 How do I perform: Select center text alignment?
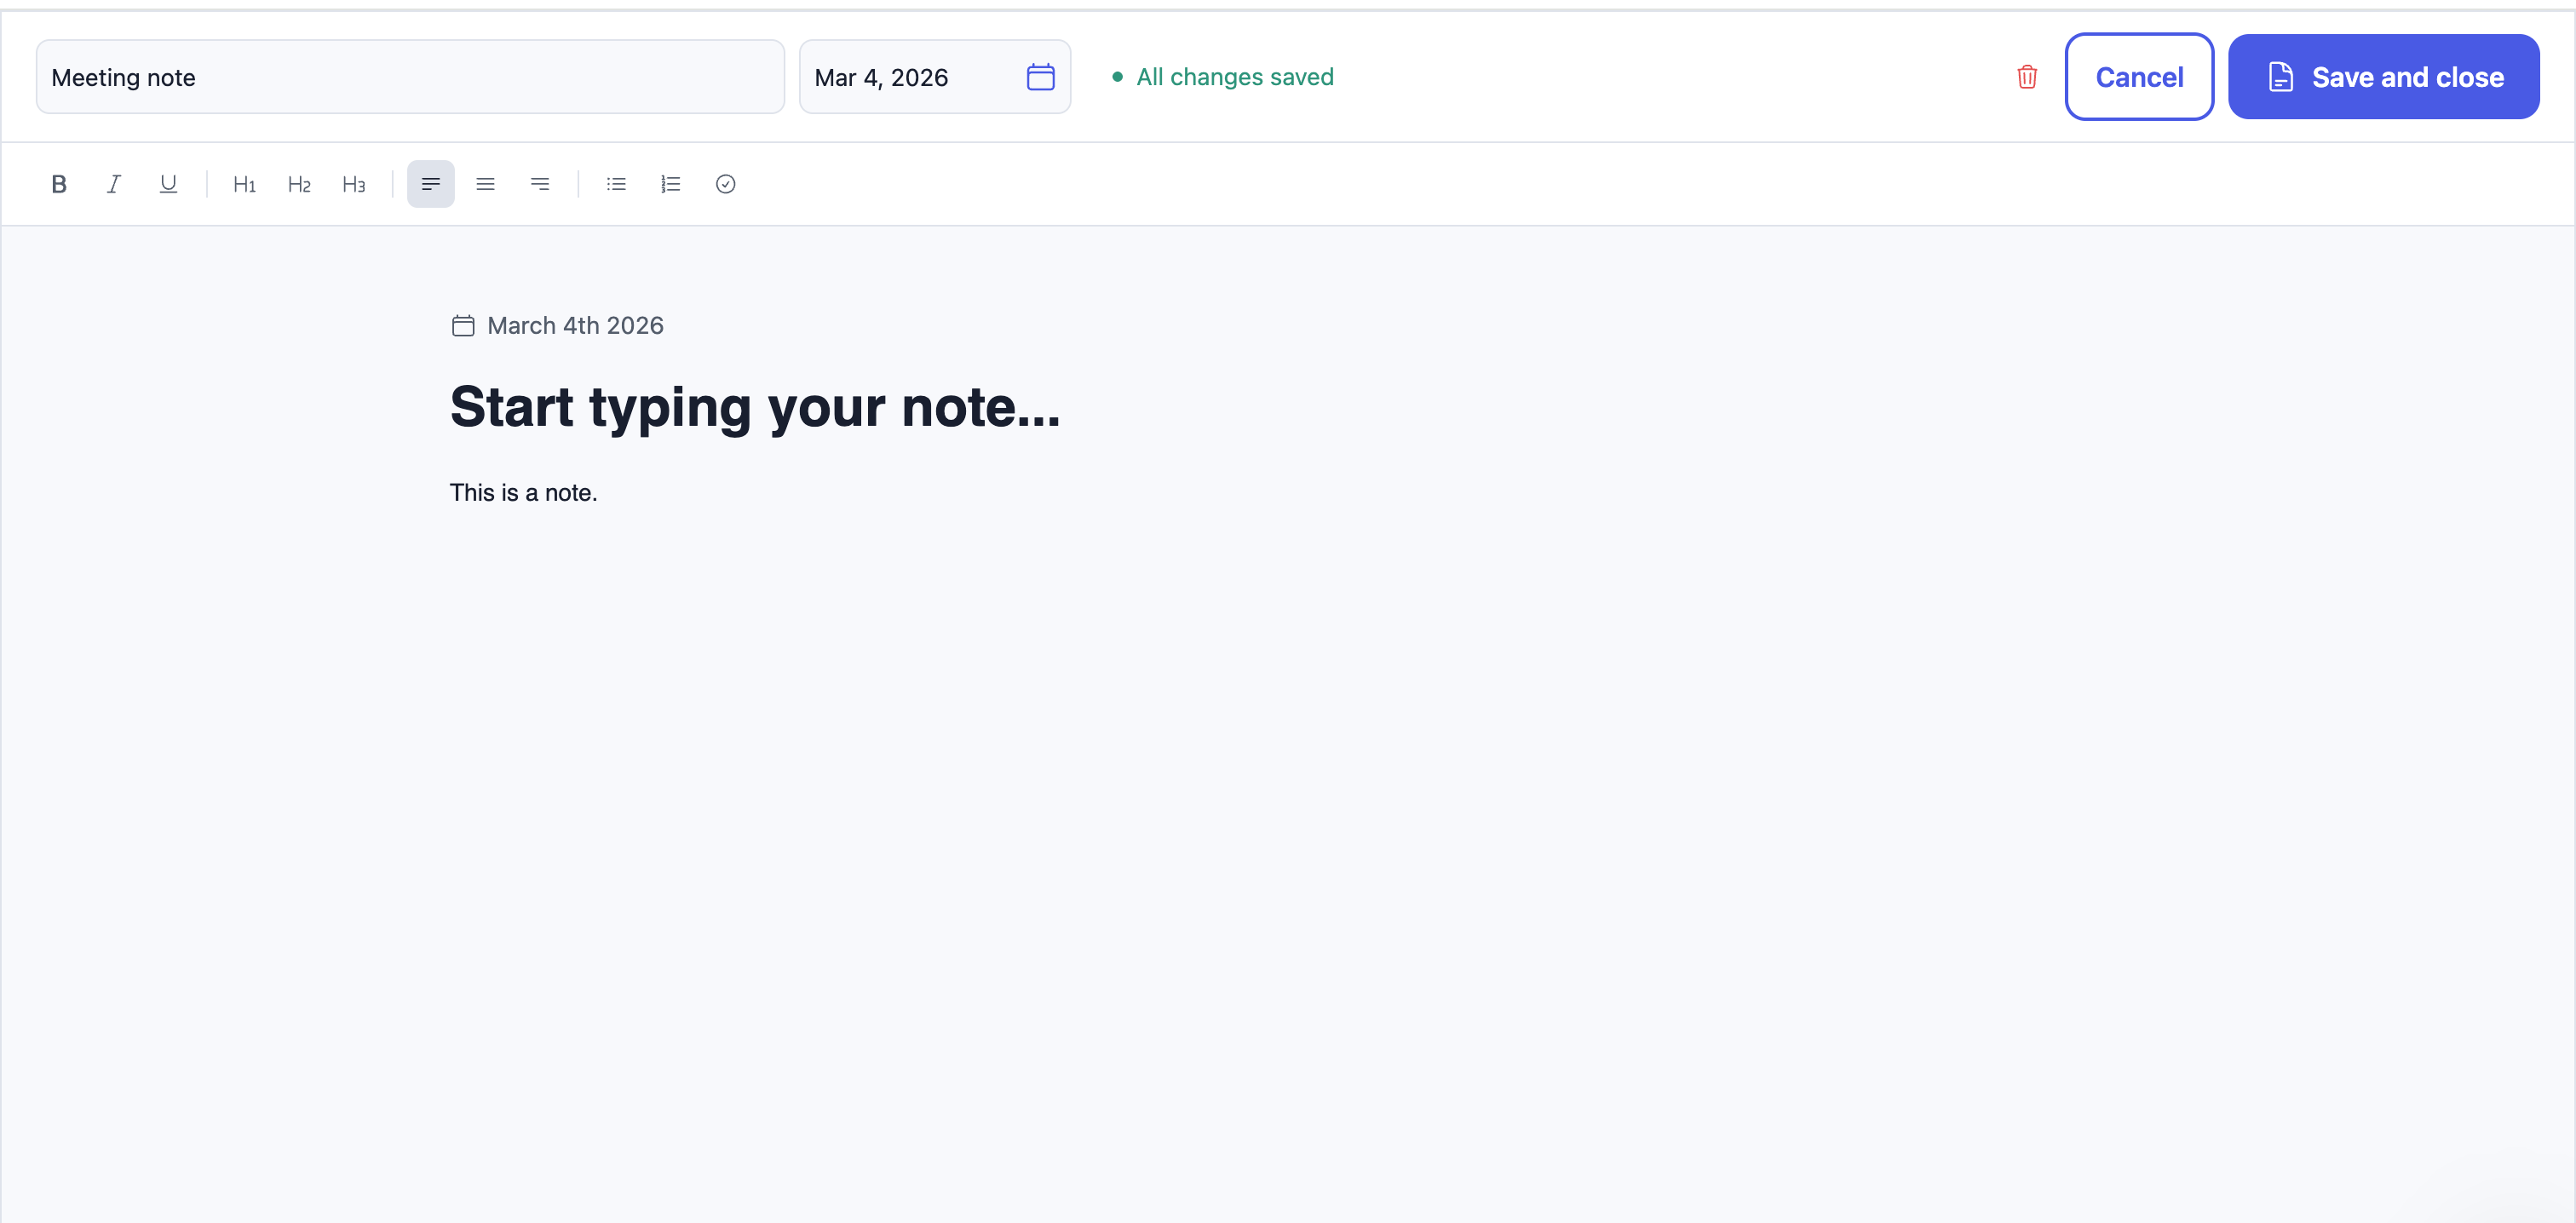[x=485, y=184]
